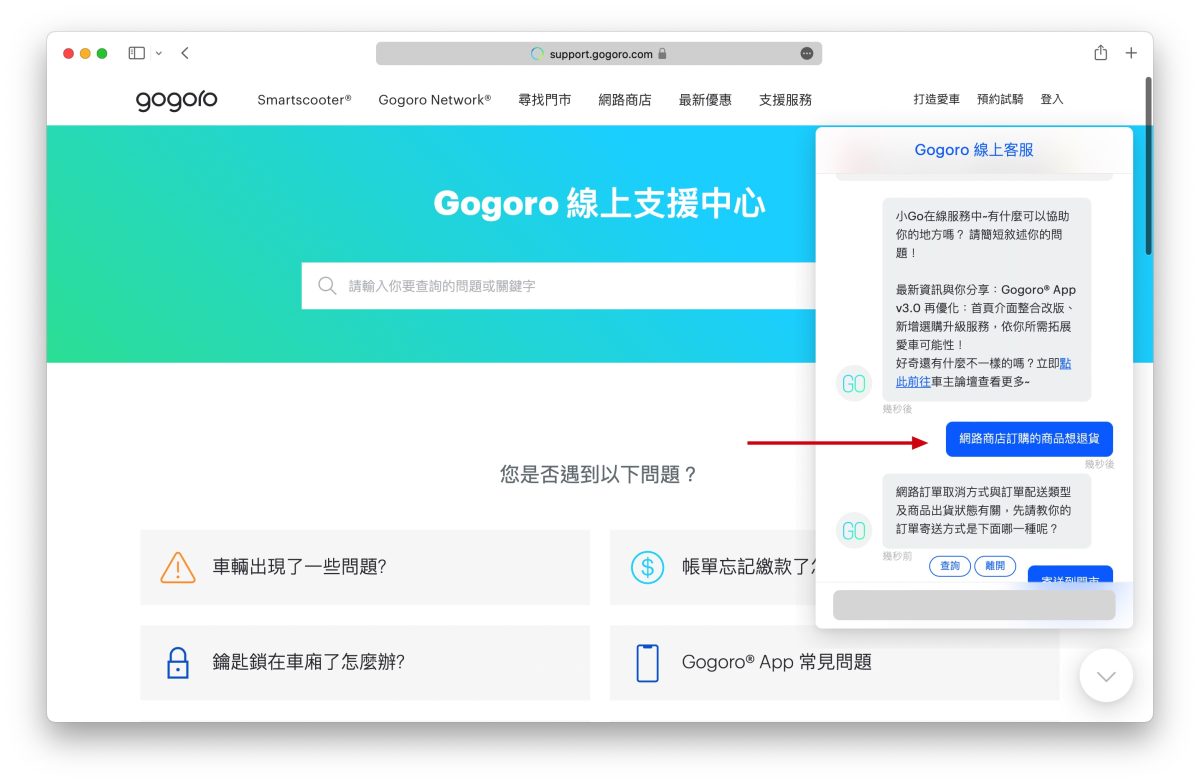1200x784 pixels.
Task: Open 支援服務 in the navigation
Action: (785, 100)
